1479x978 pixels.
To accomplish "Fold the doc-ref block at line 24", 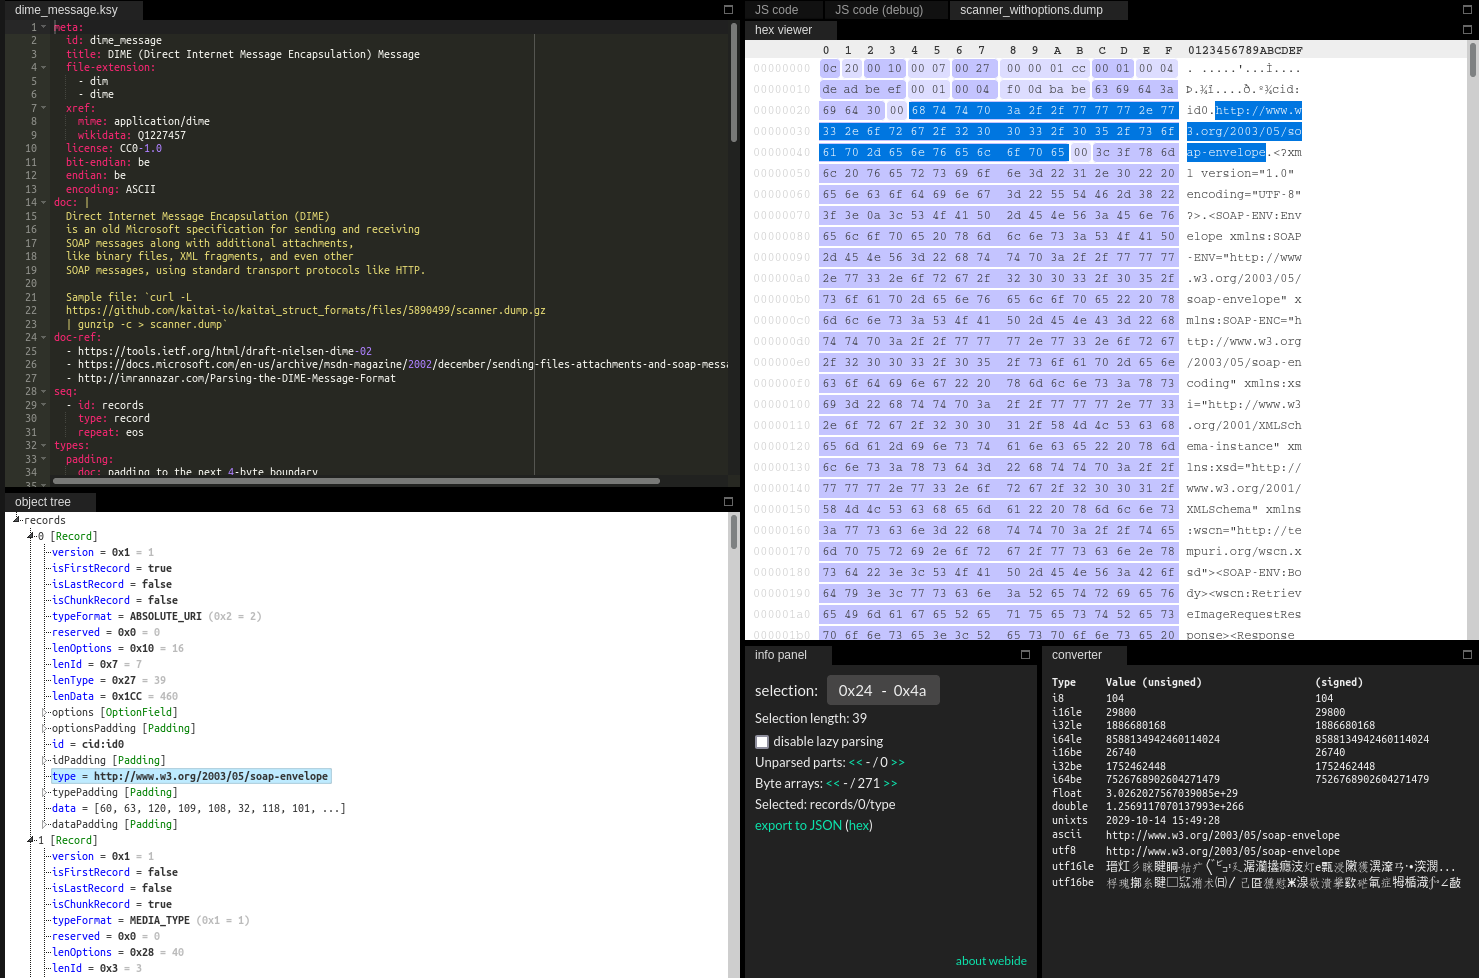I will [44, 338].
